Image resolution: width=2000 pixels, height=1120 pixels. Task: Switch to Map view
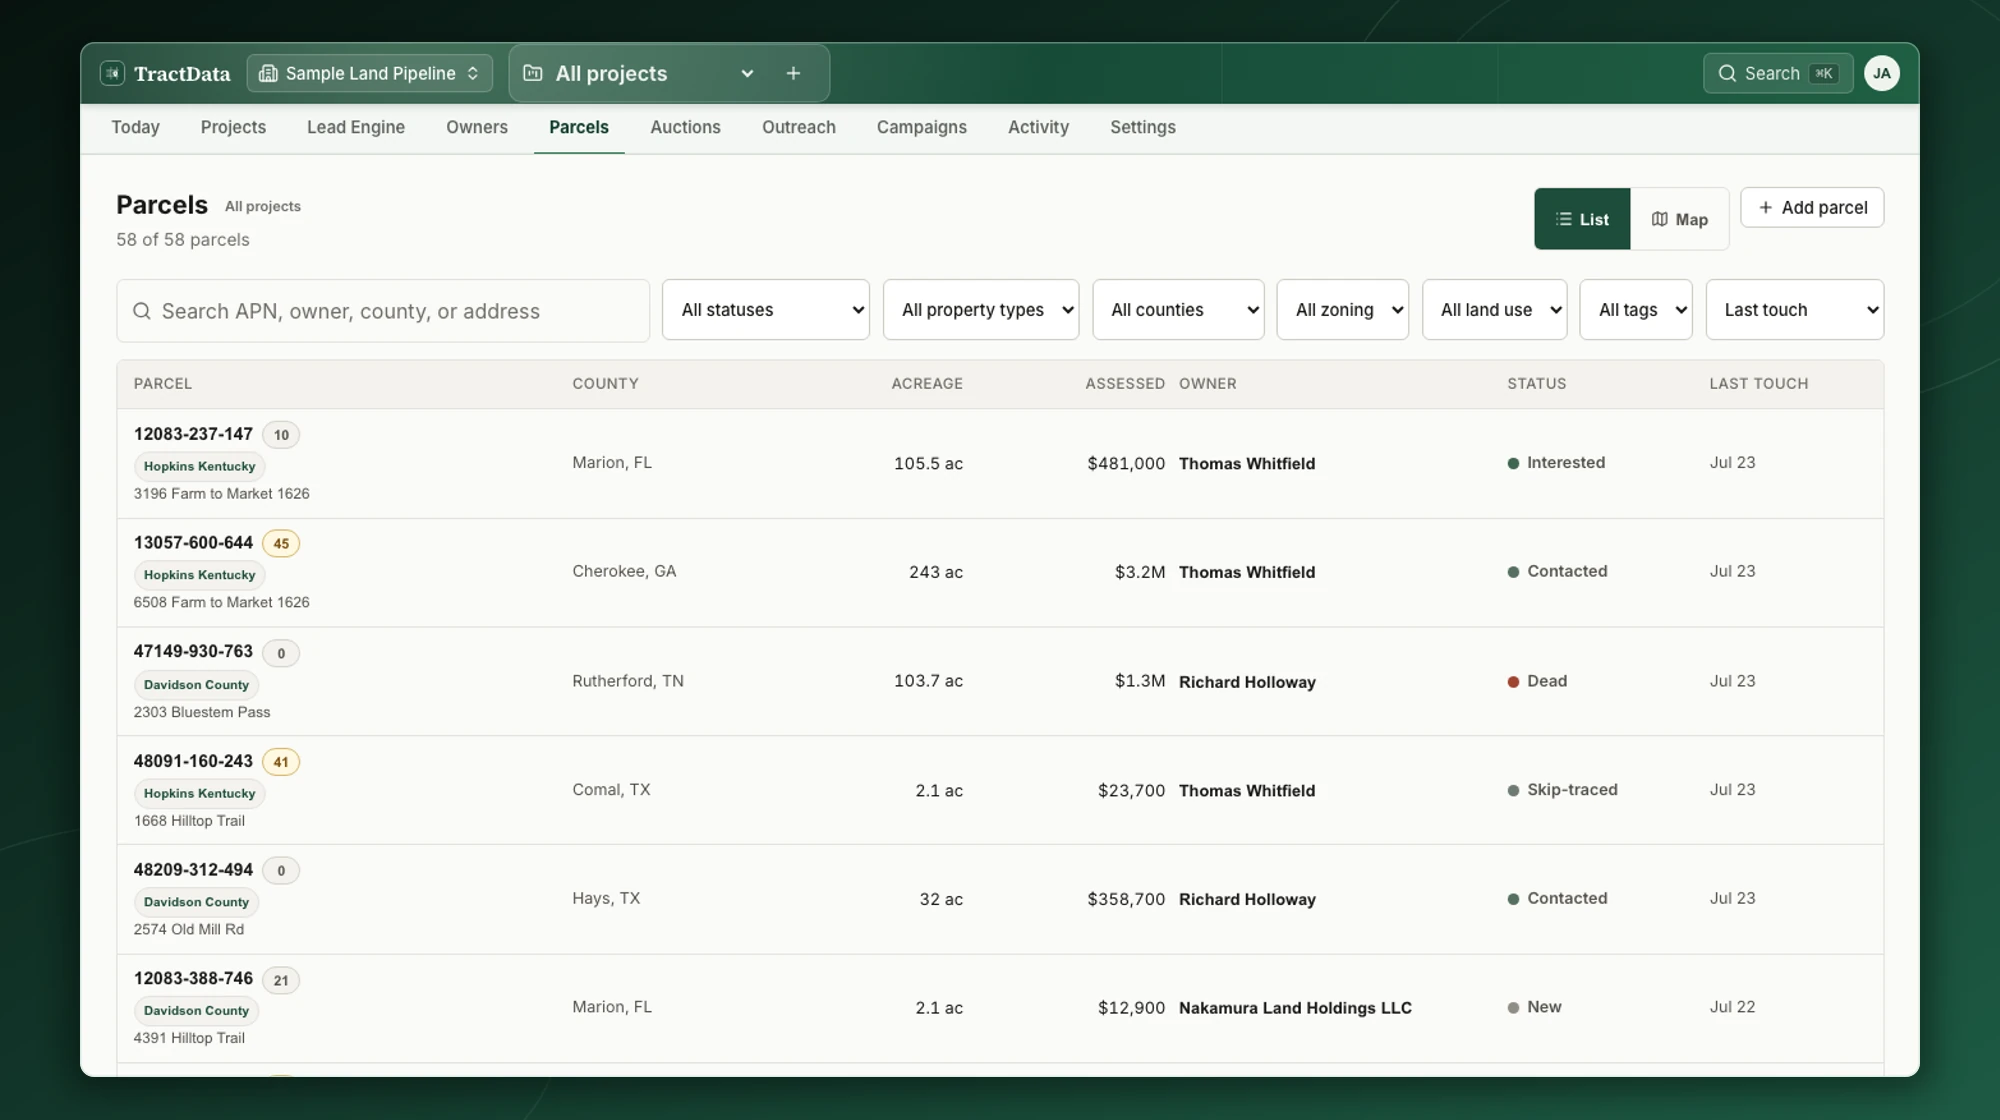1679,219
